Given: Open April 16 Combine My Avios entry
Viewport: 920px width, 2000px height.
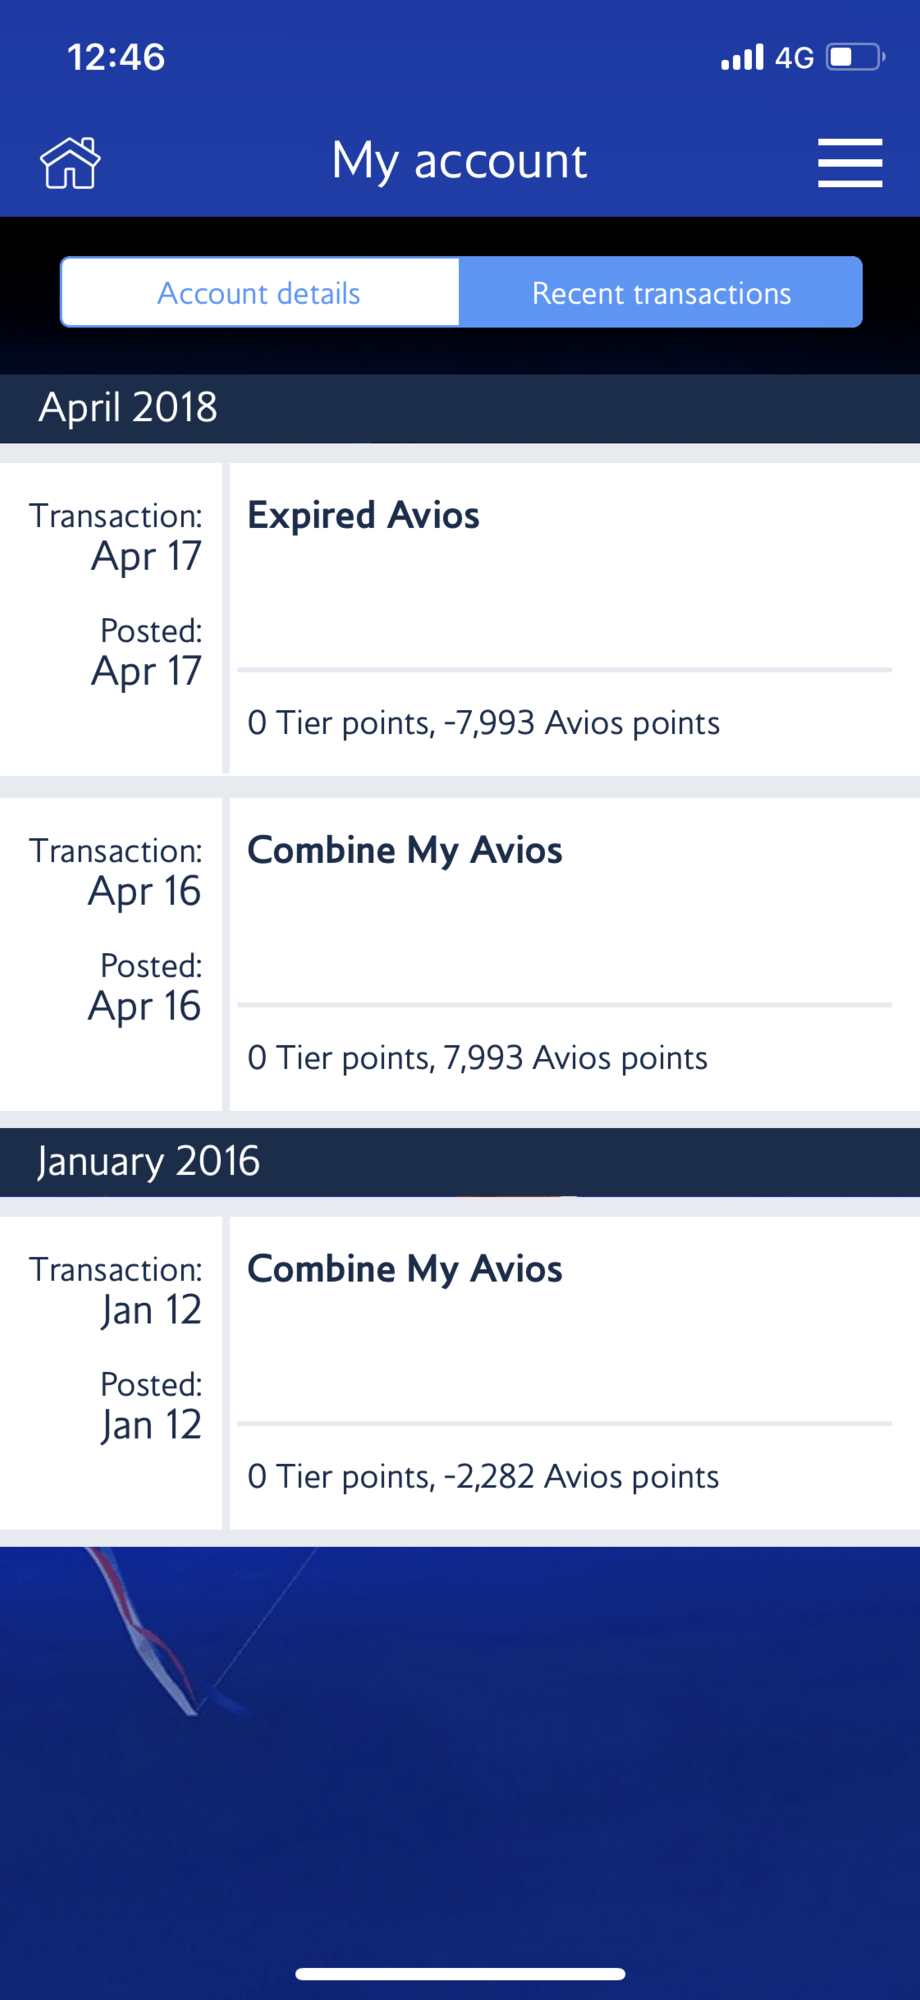Looking at the screenshot, I should click(404, 851).
